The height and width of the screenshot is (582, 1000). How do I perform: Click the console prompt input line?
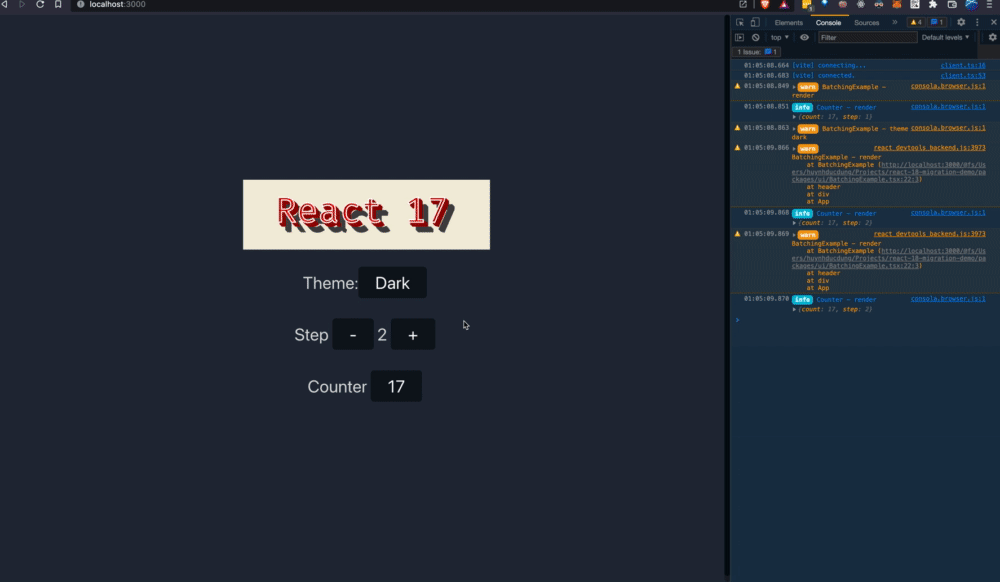[867, 320]
